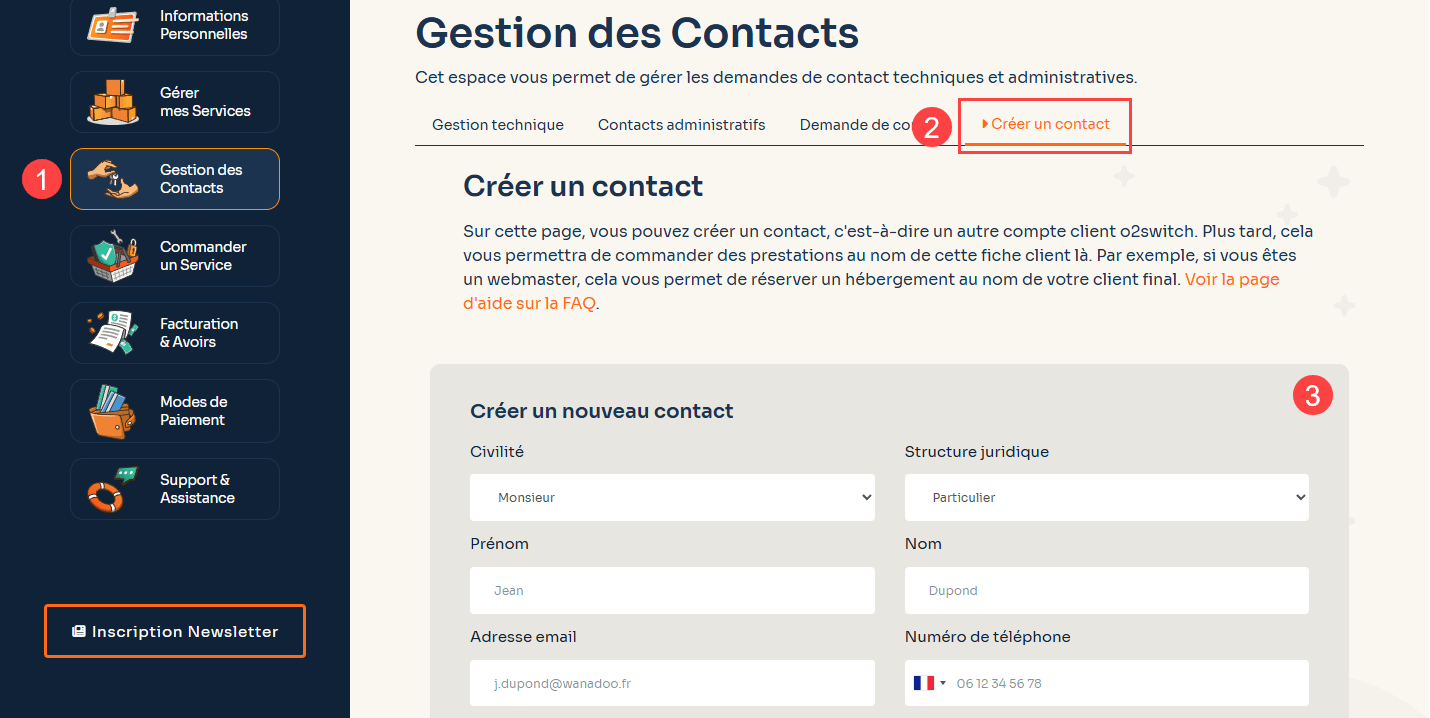
Task: Open the Civilité dropdown
Action: tap(671, 497)
